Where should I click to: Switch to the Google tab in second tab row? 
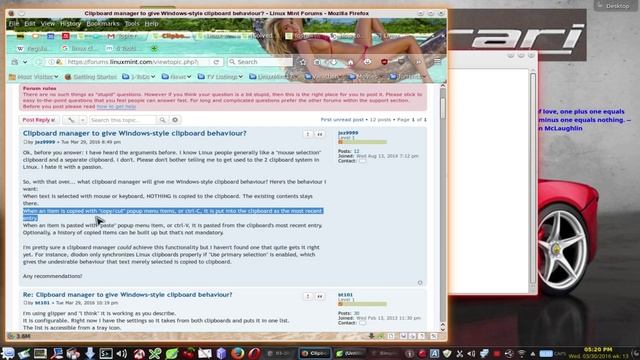pos(78,49)
